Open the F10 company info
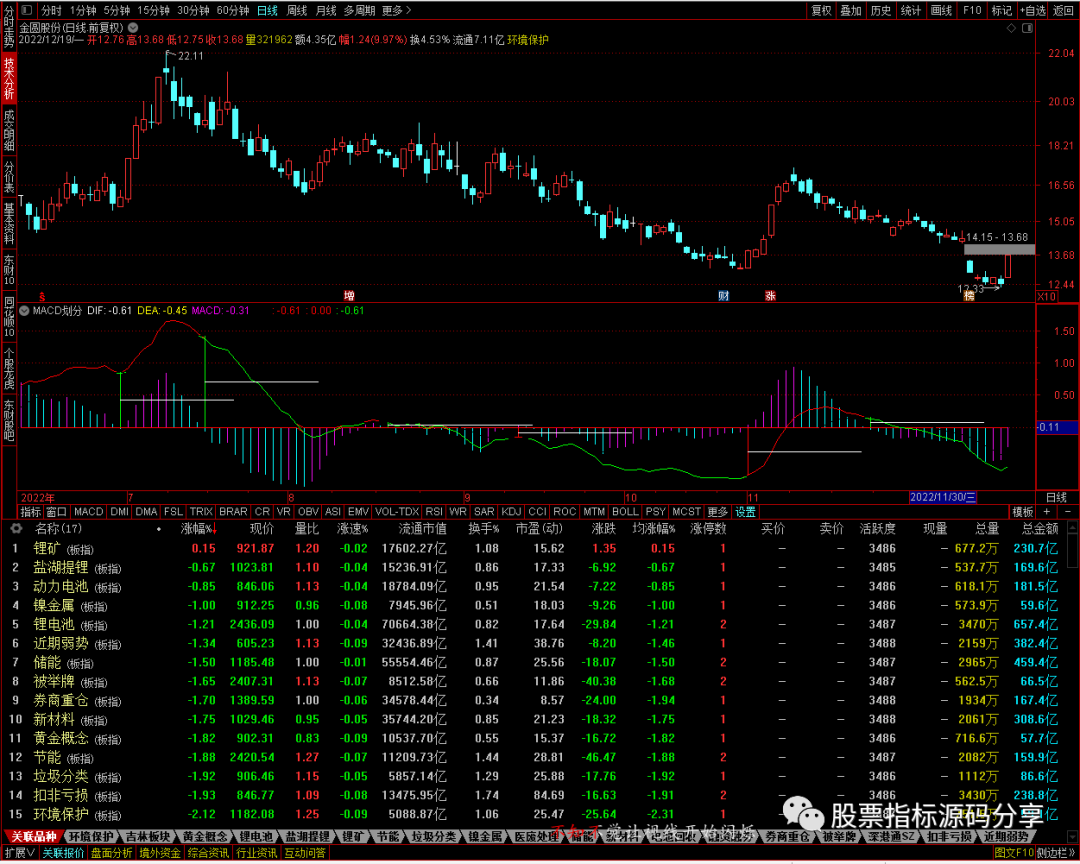 pyautogui.click(x=972, y=10)
